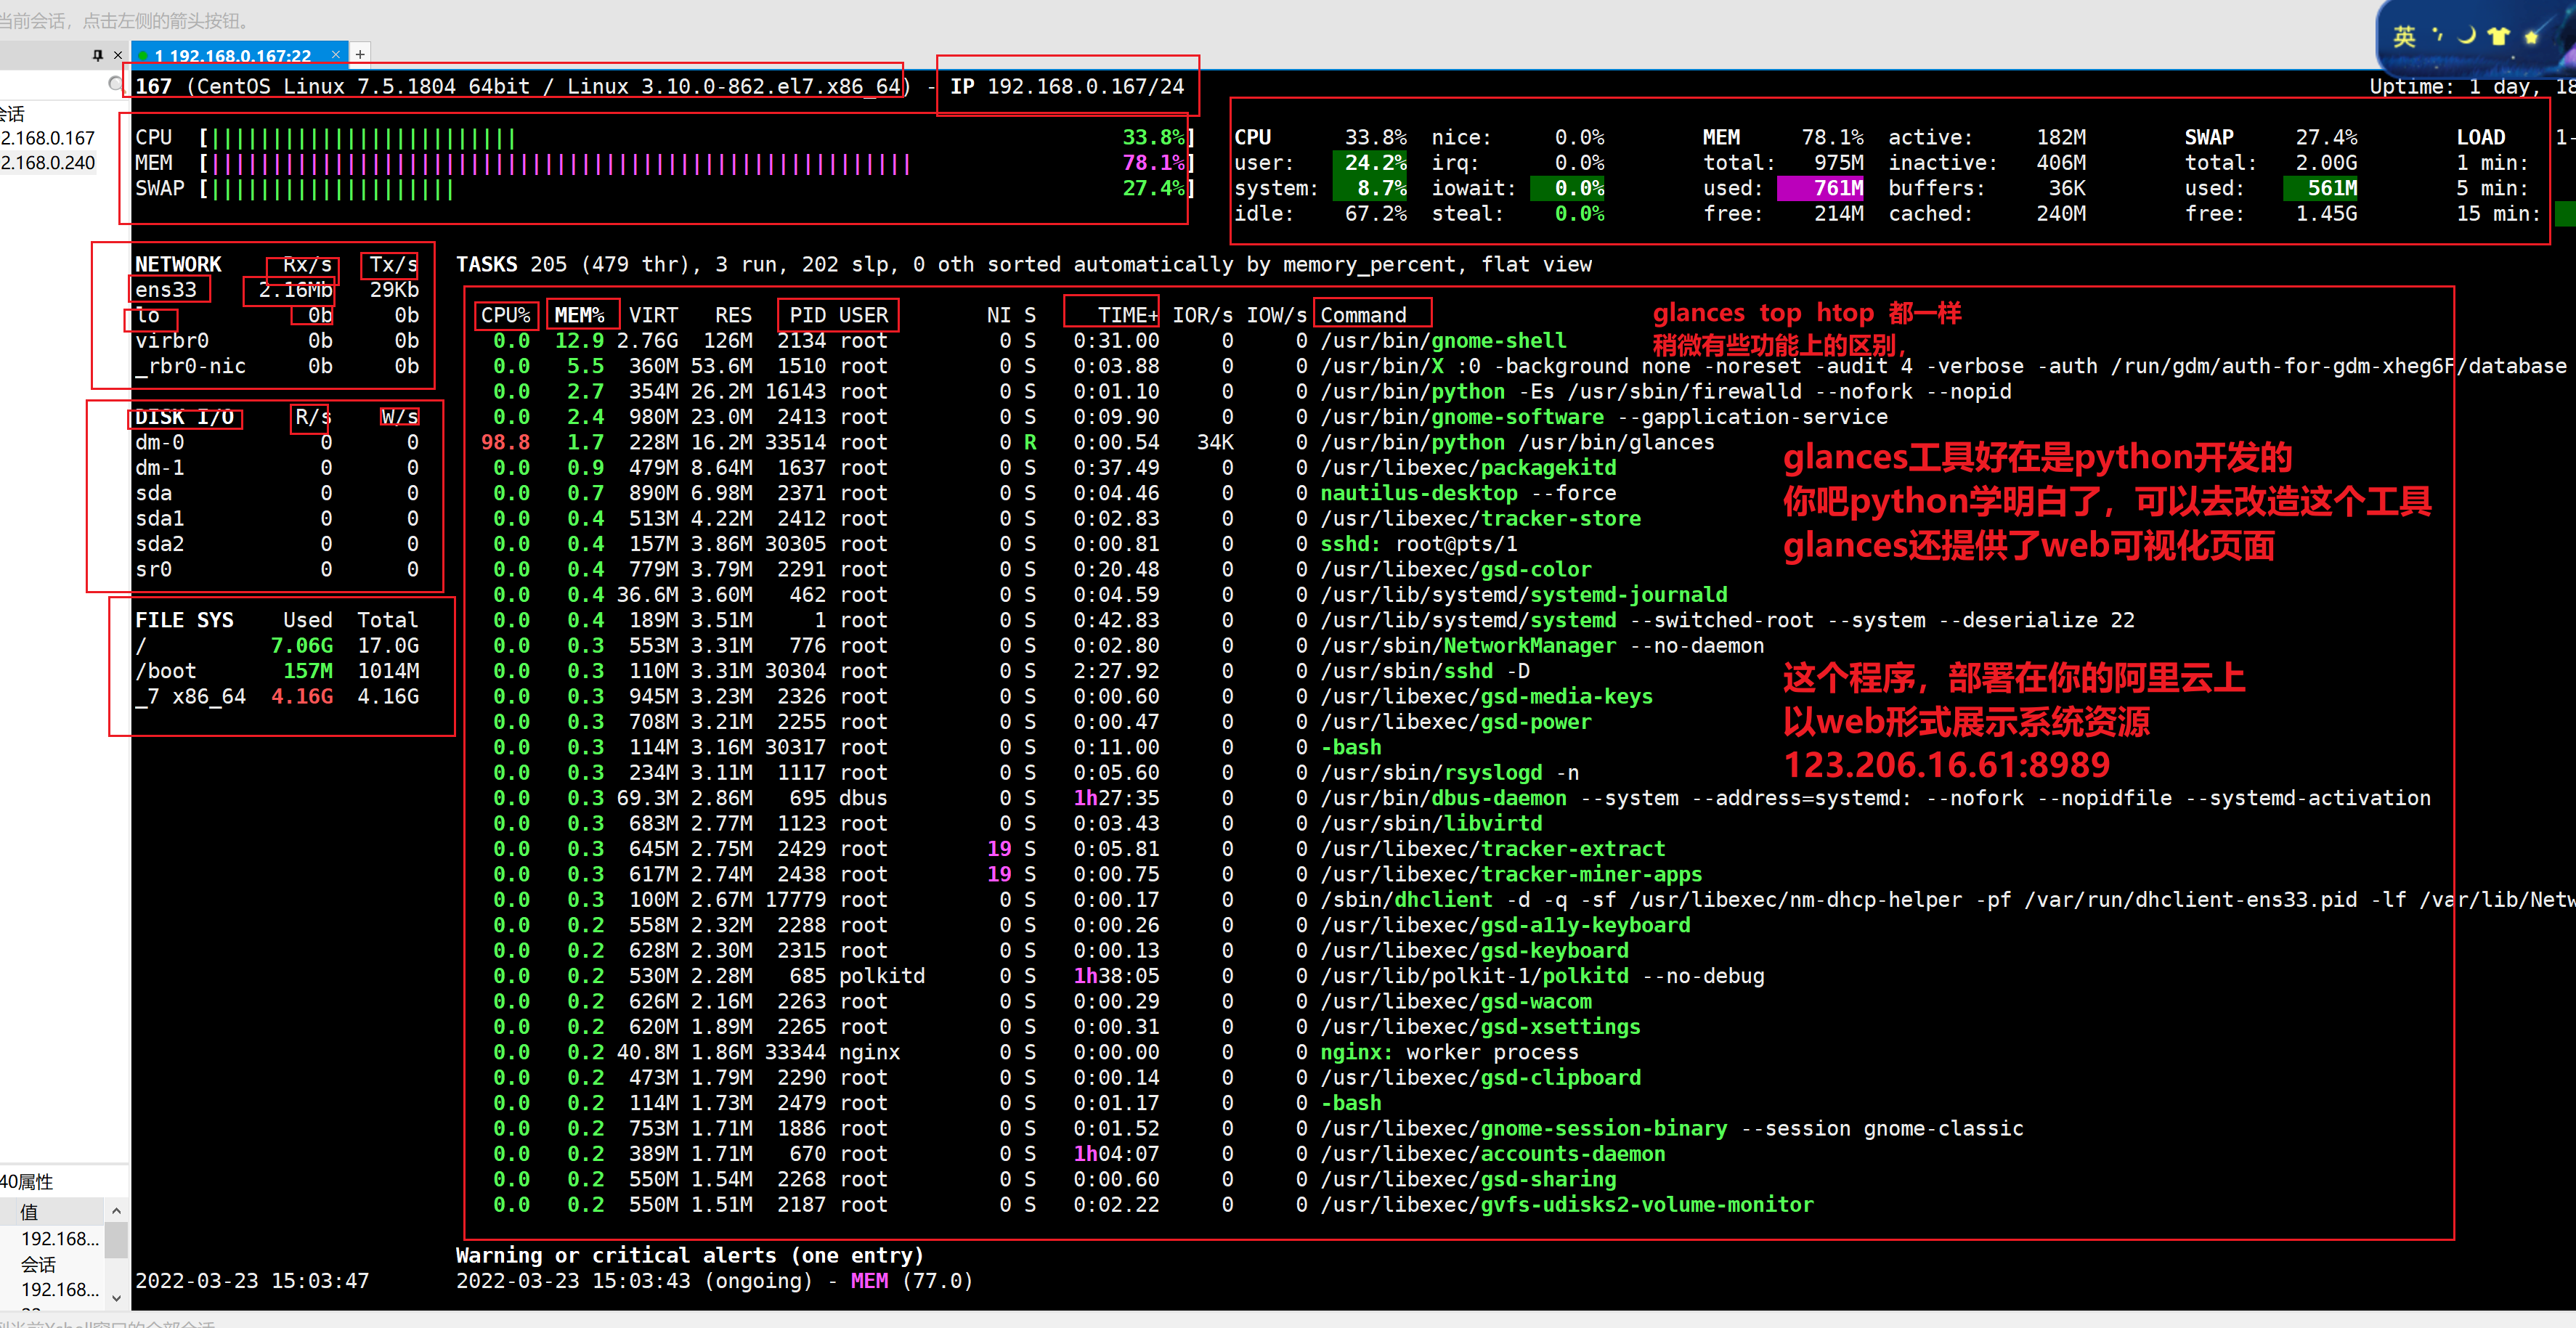Click the RES column header

pyautogui.click(x=733, y=315)
